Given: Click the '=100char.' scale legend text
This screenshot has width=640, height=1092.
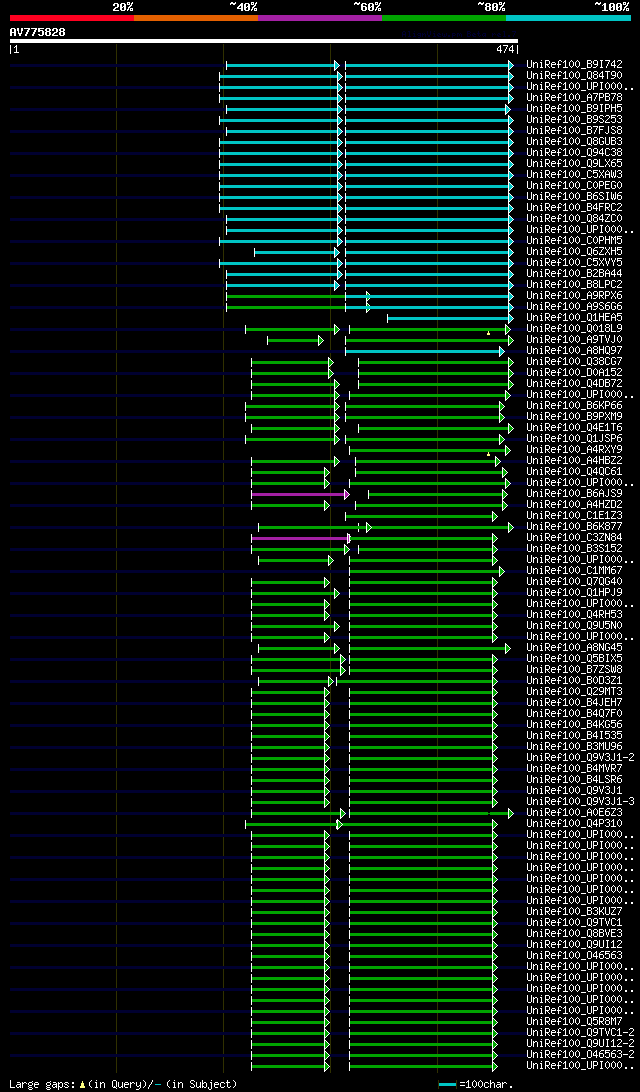Looking at the screenshot, I should pyautogui.click(x=486, y=1084).
